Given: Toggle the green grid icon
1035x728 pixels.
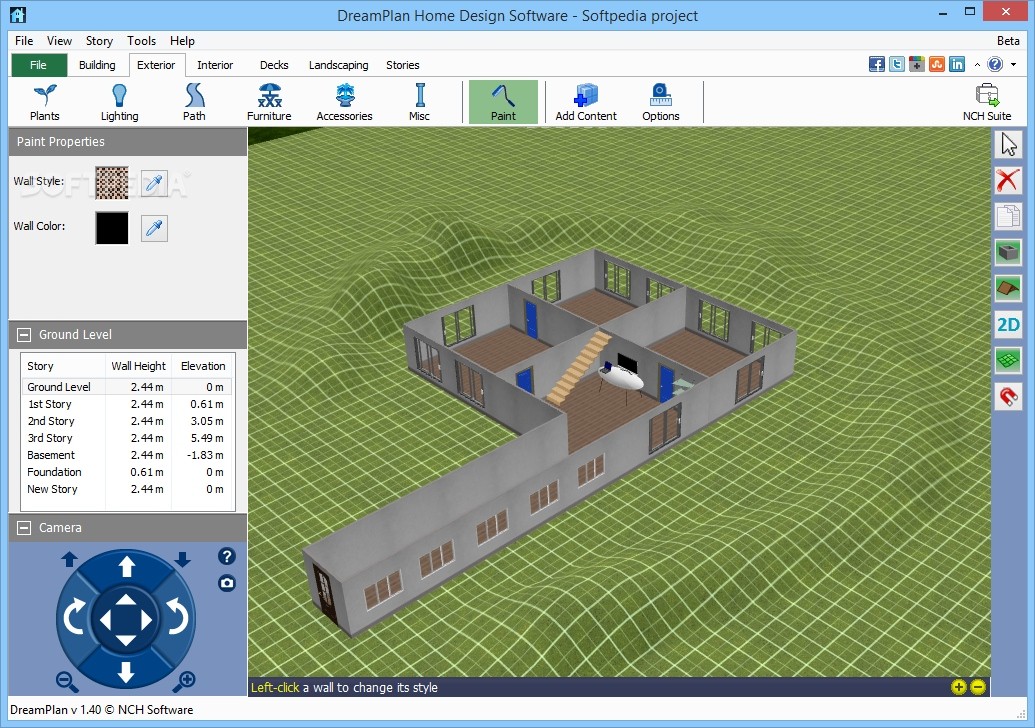Looking at the screenshot, I should (x=1008, y=360).
